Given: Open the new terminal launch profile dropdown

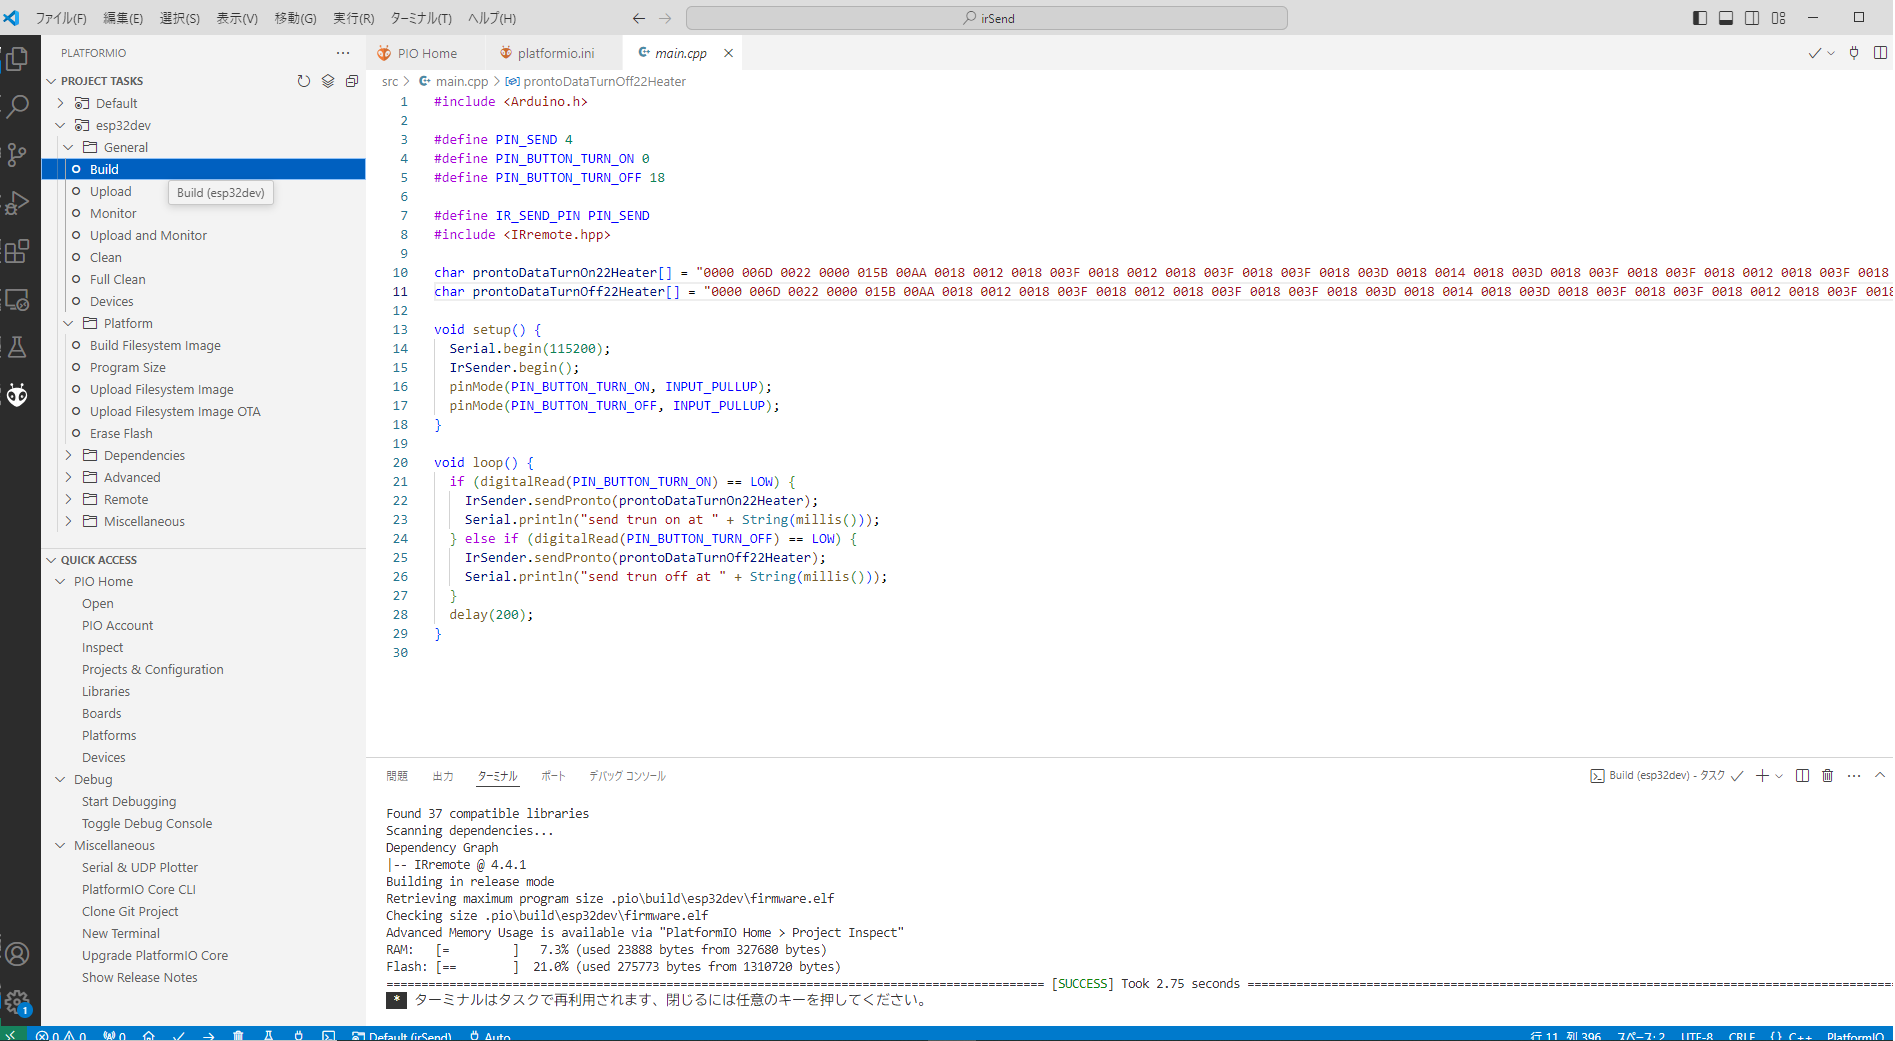Looking at the screenshot, I should tap(1779, 776).
